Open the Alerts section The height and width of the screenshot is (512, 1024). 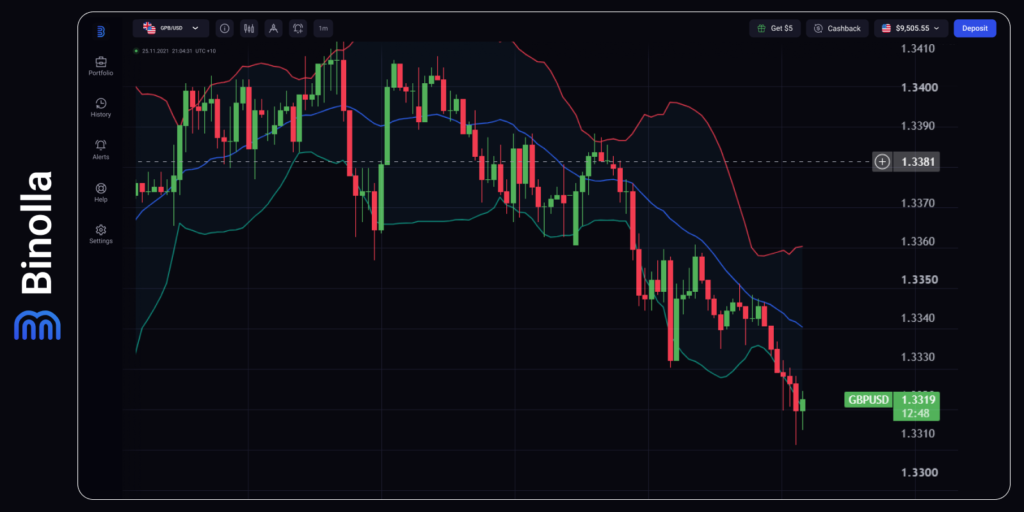(x=101, y=150)
